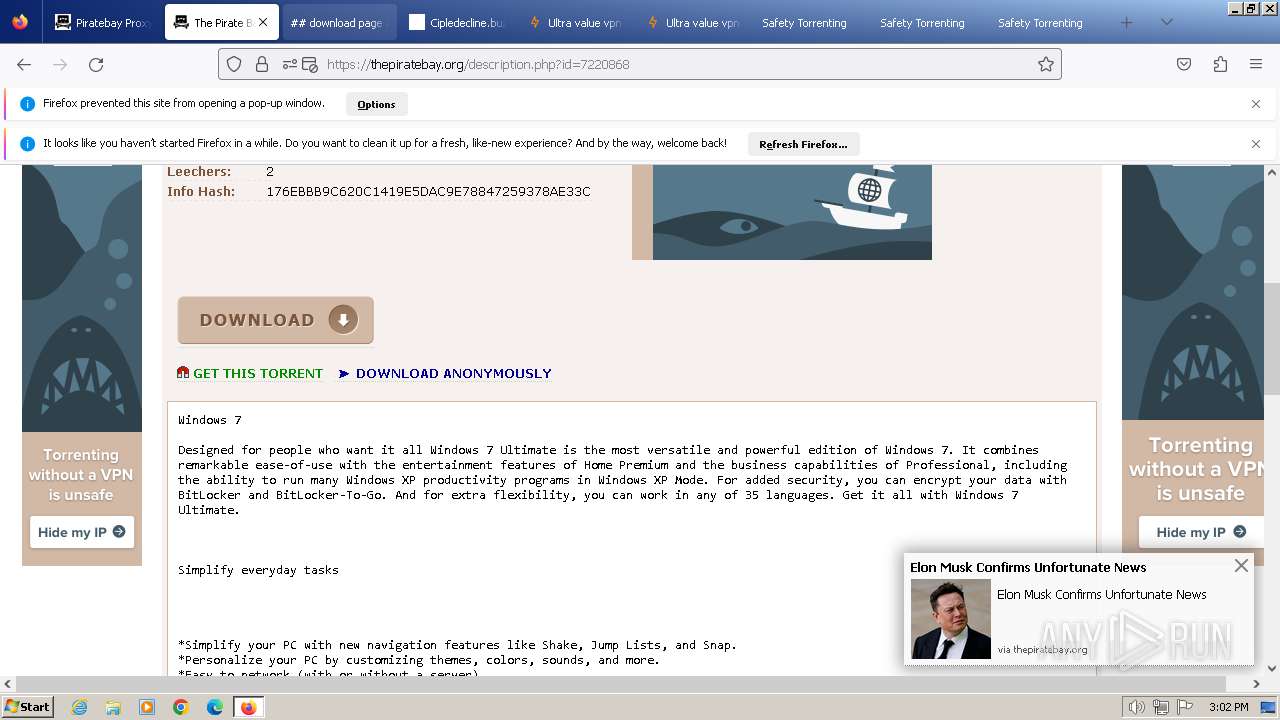The height and width of the screenshot is (720, 1280).
Task: Click the large DOWNLOAD button
Action: tap(276, 320)
